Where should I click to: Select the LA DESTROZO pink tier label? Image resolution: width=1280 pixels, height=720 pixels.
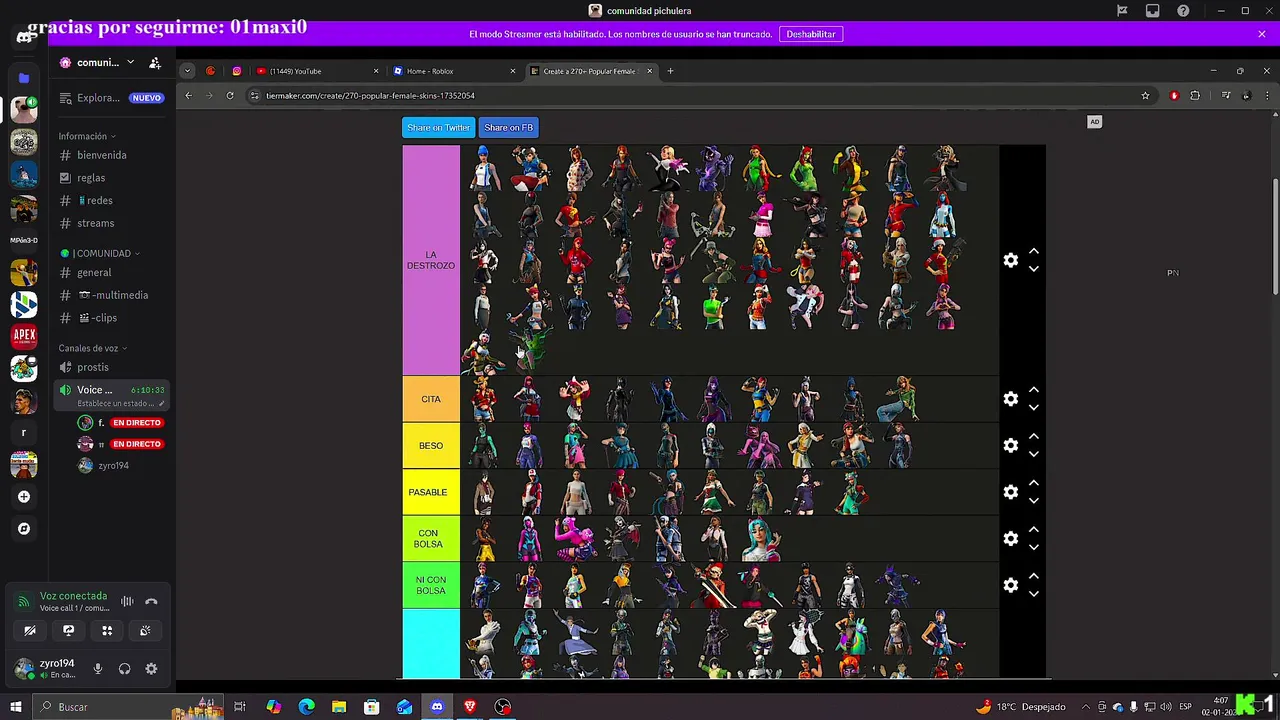point(431,260)
